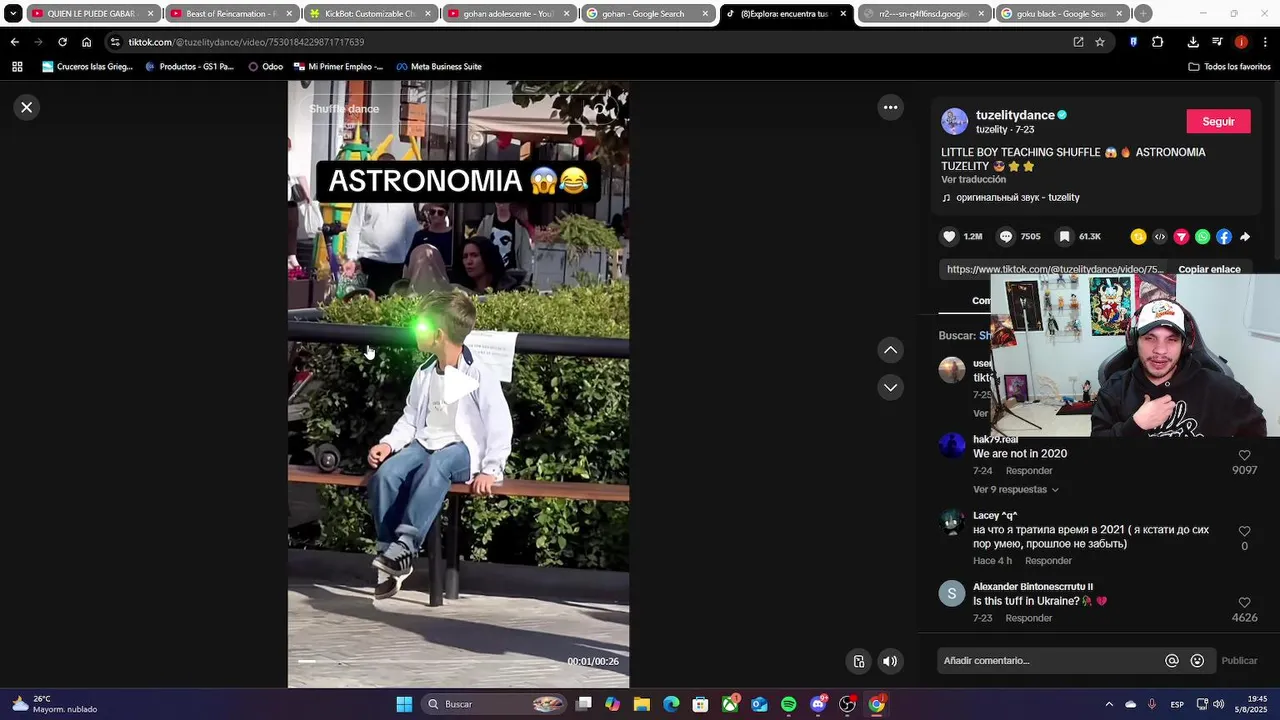Insert a mention with the @ icon

pyautogui.click(x=1172, y=661)
